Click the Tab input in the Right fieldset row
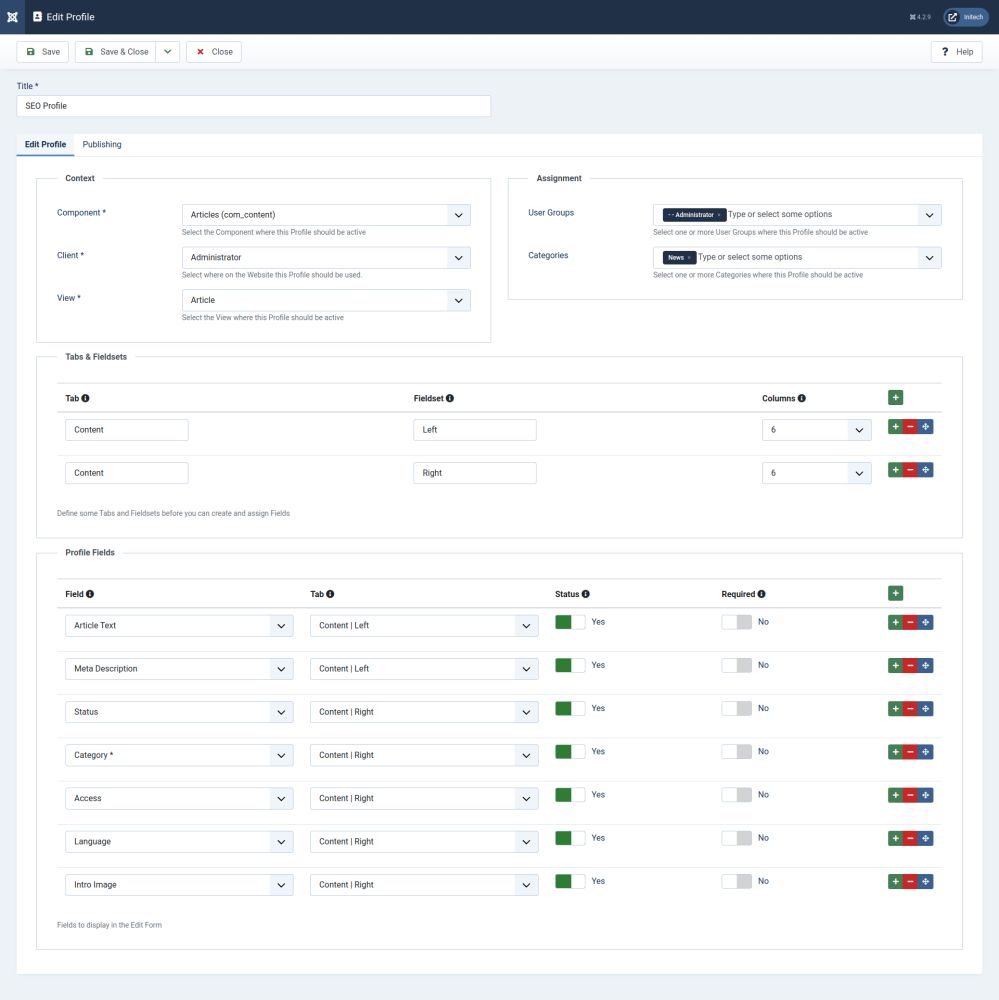Viewport: 999px width, 1000px height. (126, 473)
